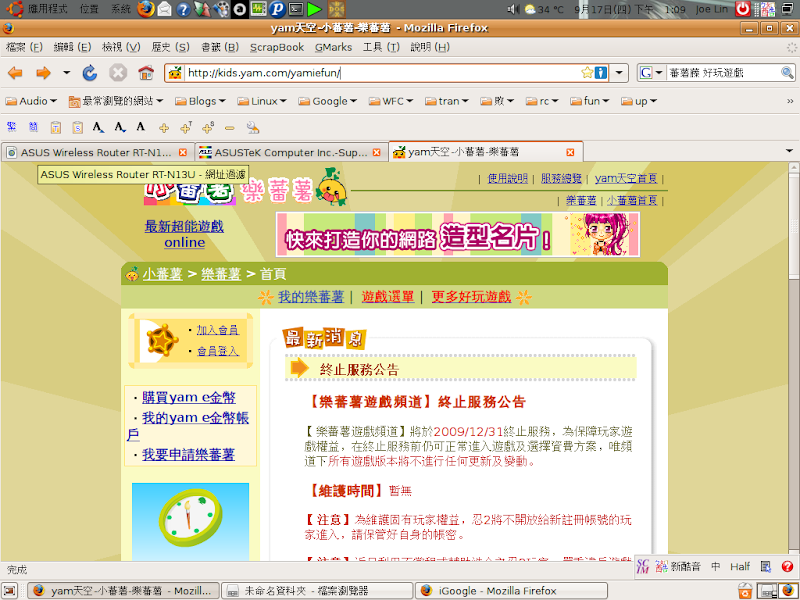Reload the current page
Image resolution: width=800 pixels, height=600 pixels.
point(90,73)
